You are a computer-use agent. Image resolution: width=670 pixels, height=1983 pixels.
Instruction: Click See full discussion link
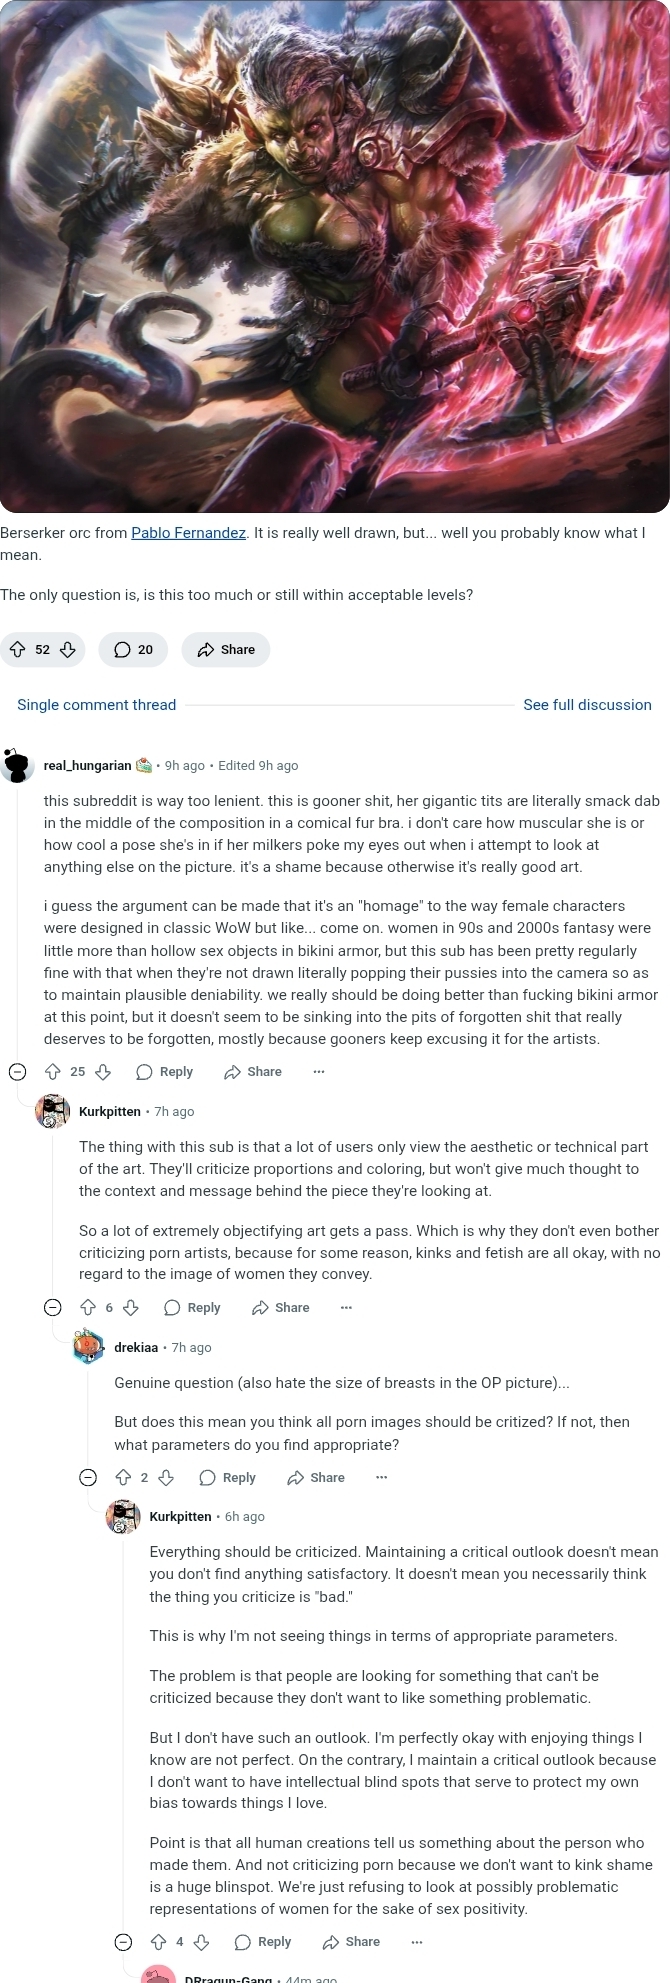tap(587, 705)
